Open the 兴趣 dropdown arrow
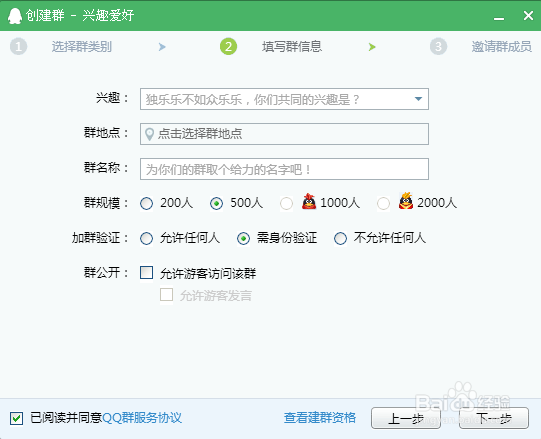The image size is (541, 439). pyautogui.click(x=419, y=99)
